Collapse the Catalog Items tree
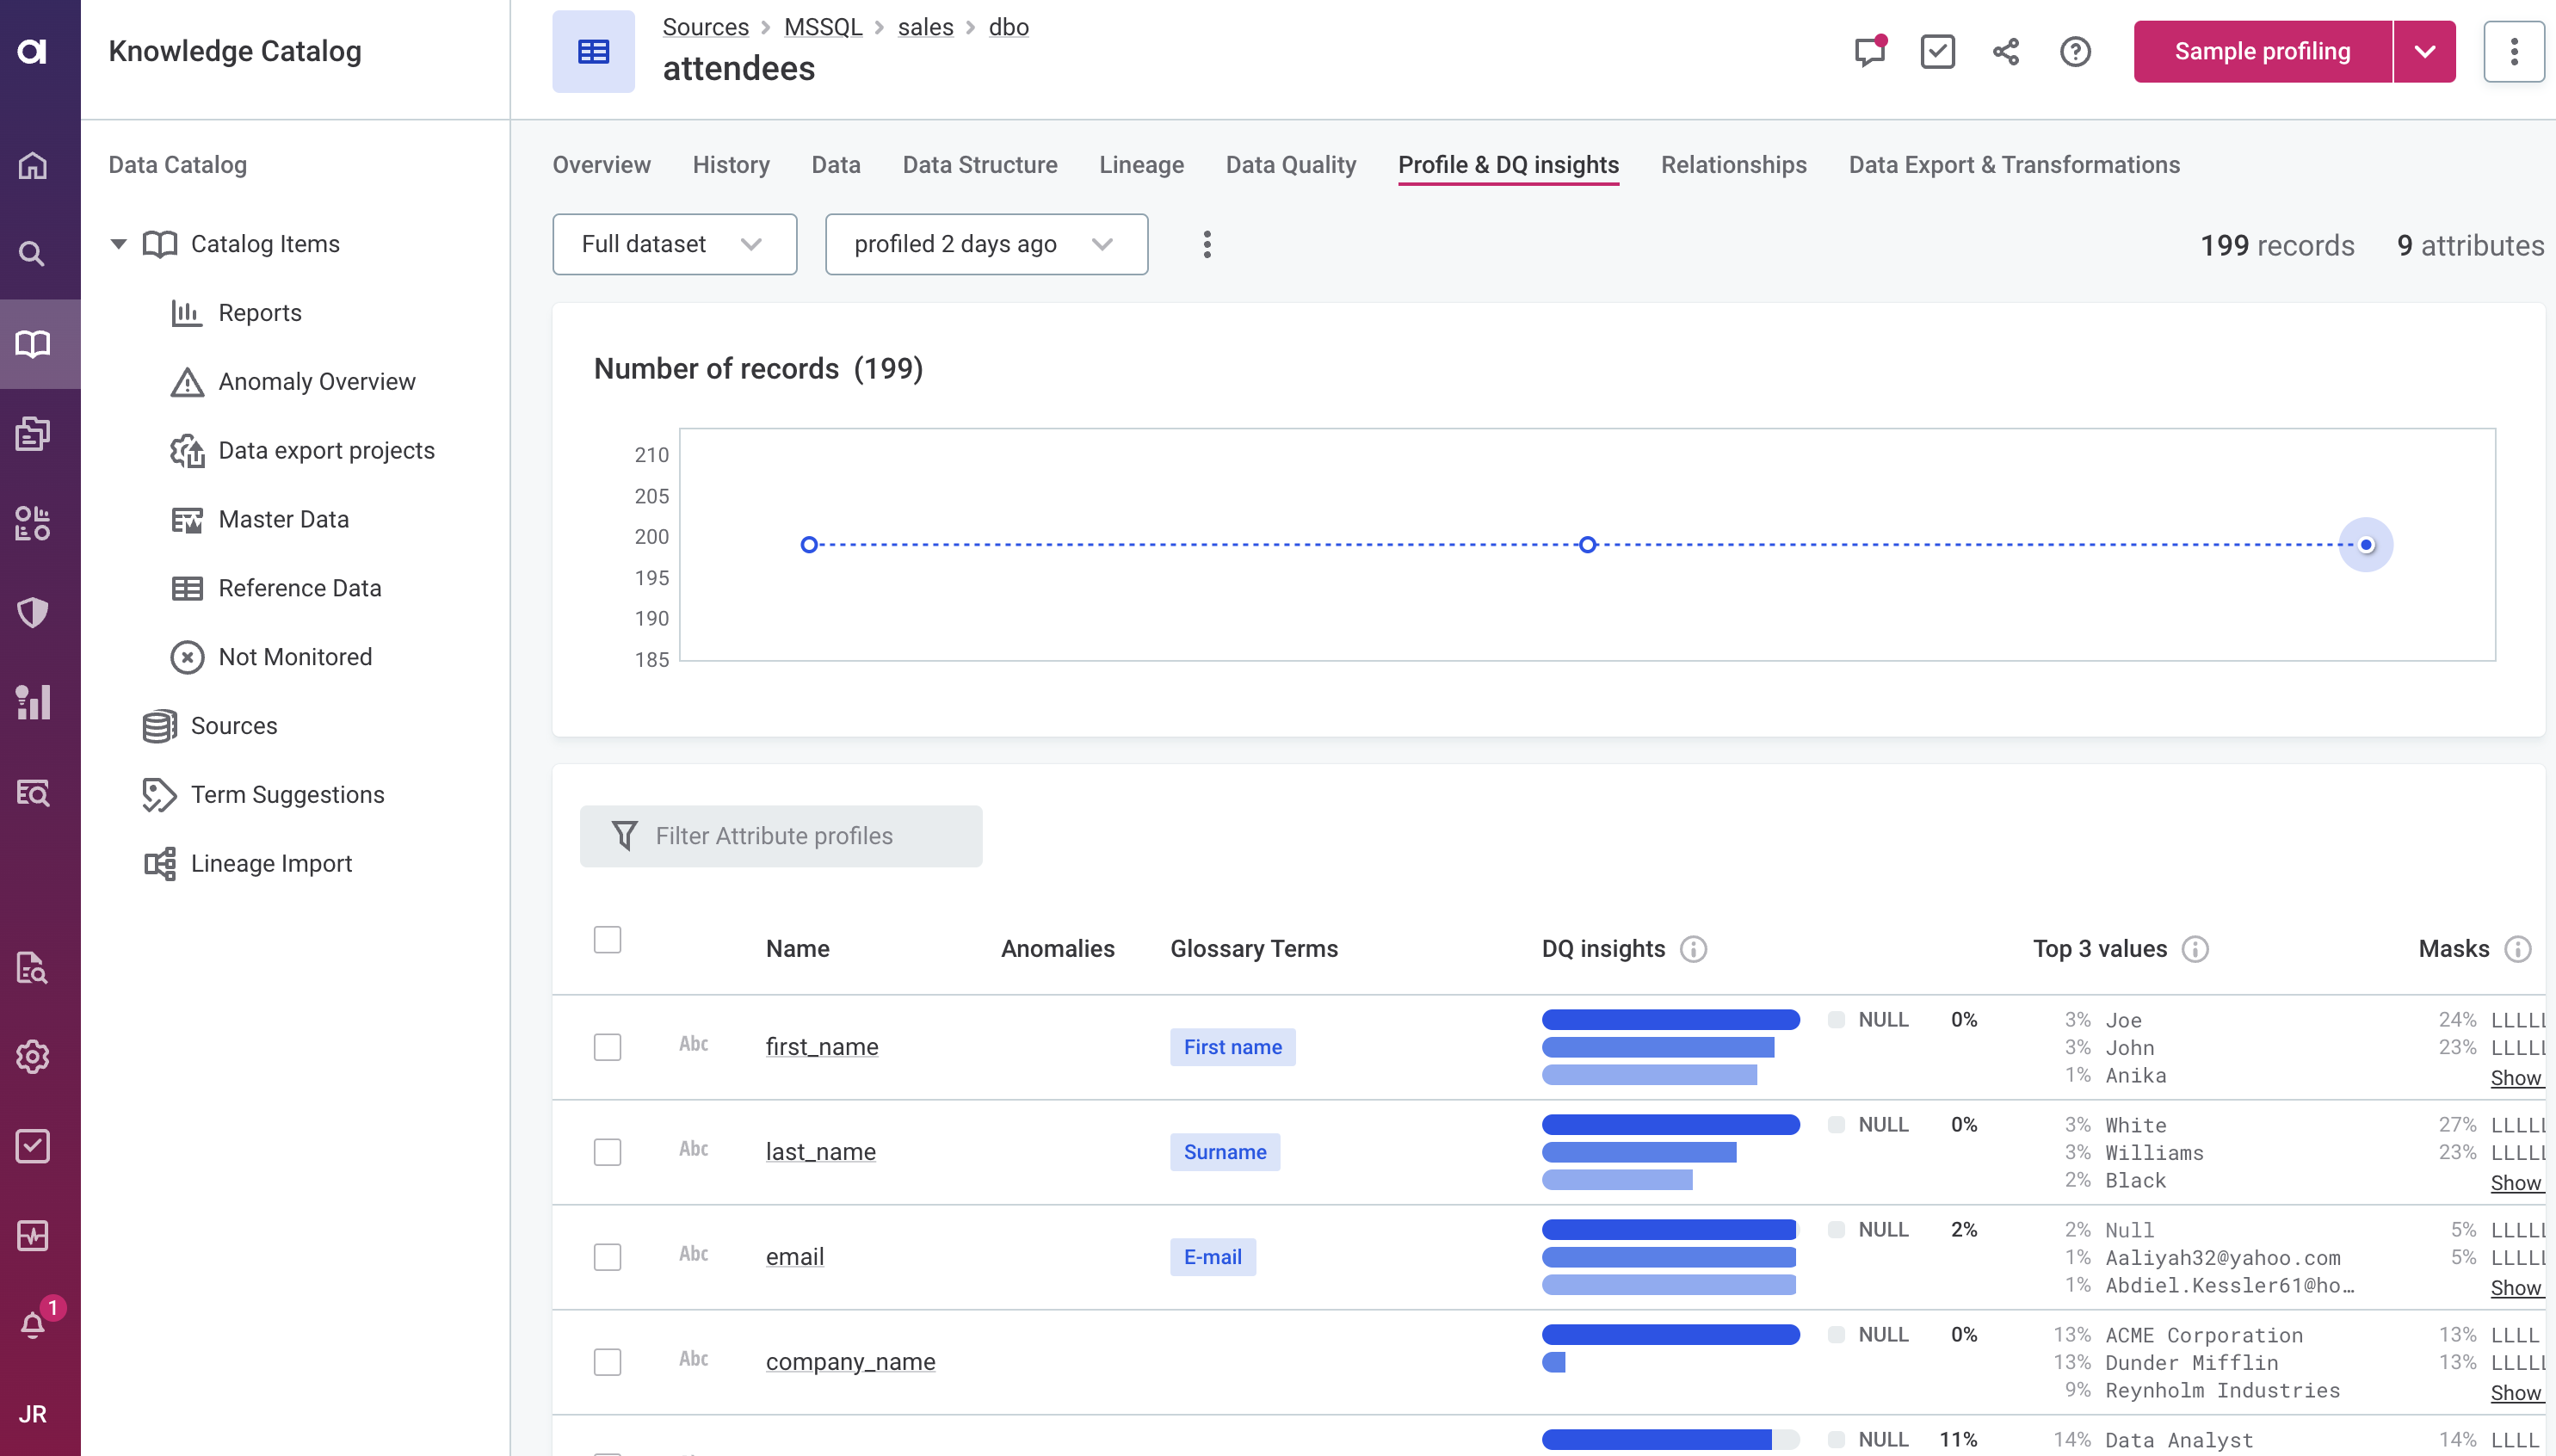Image resolution: width=2556 pixels, height=1456 pixels. pos(117,243)
